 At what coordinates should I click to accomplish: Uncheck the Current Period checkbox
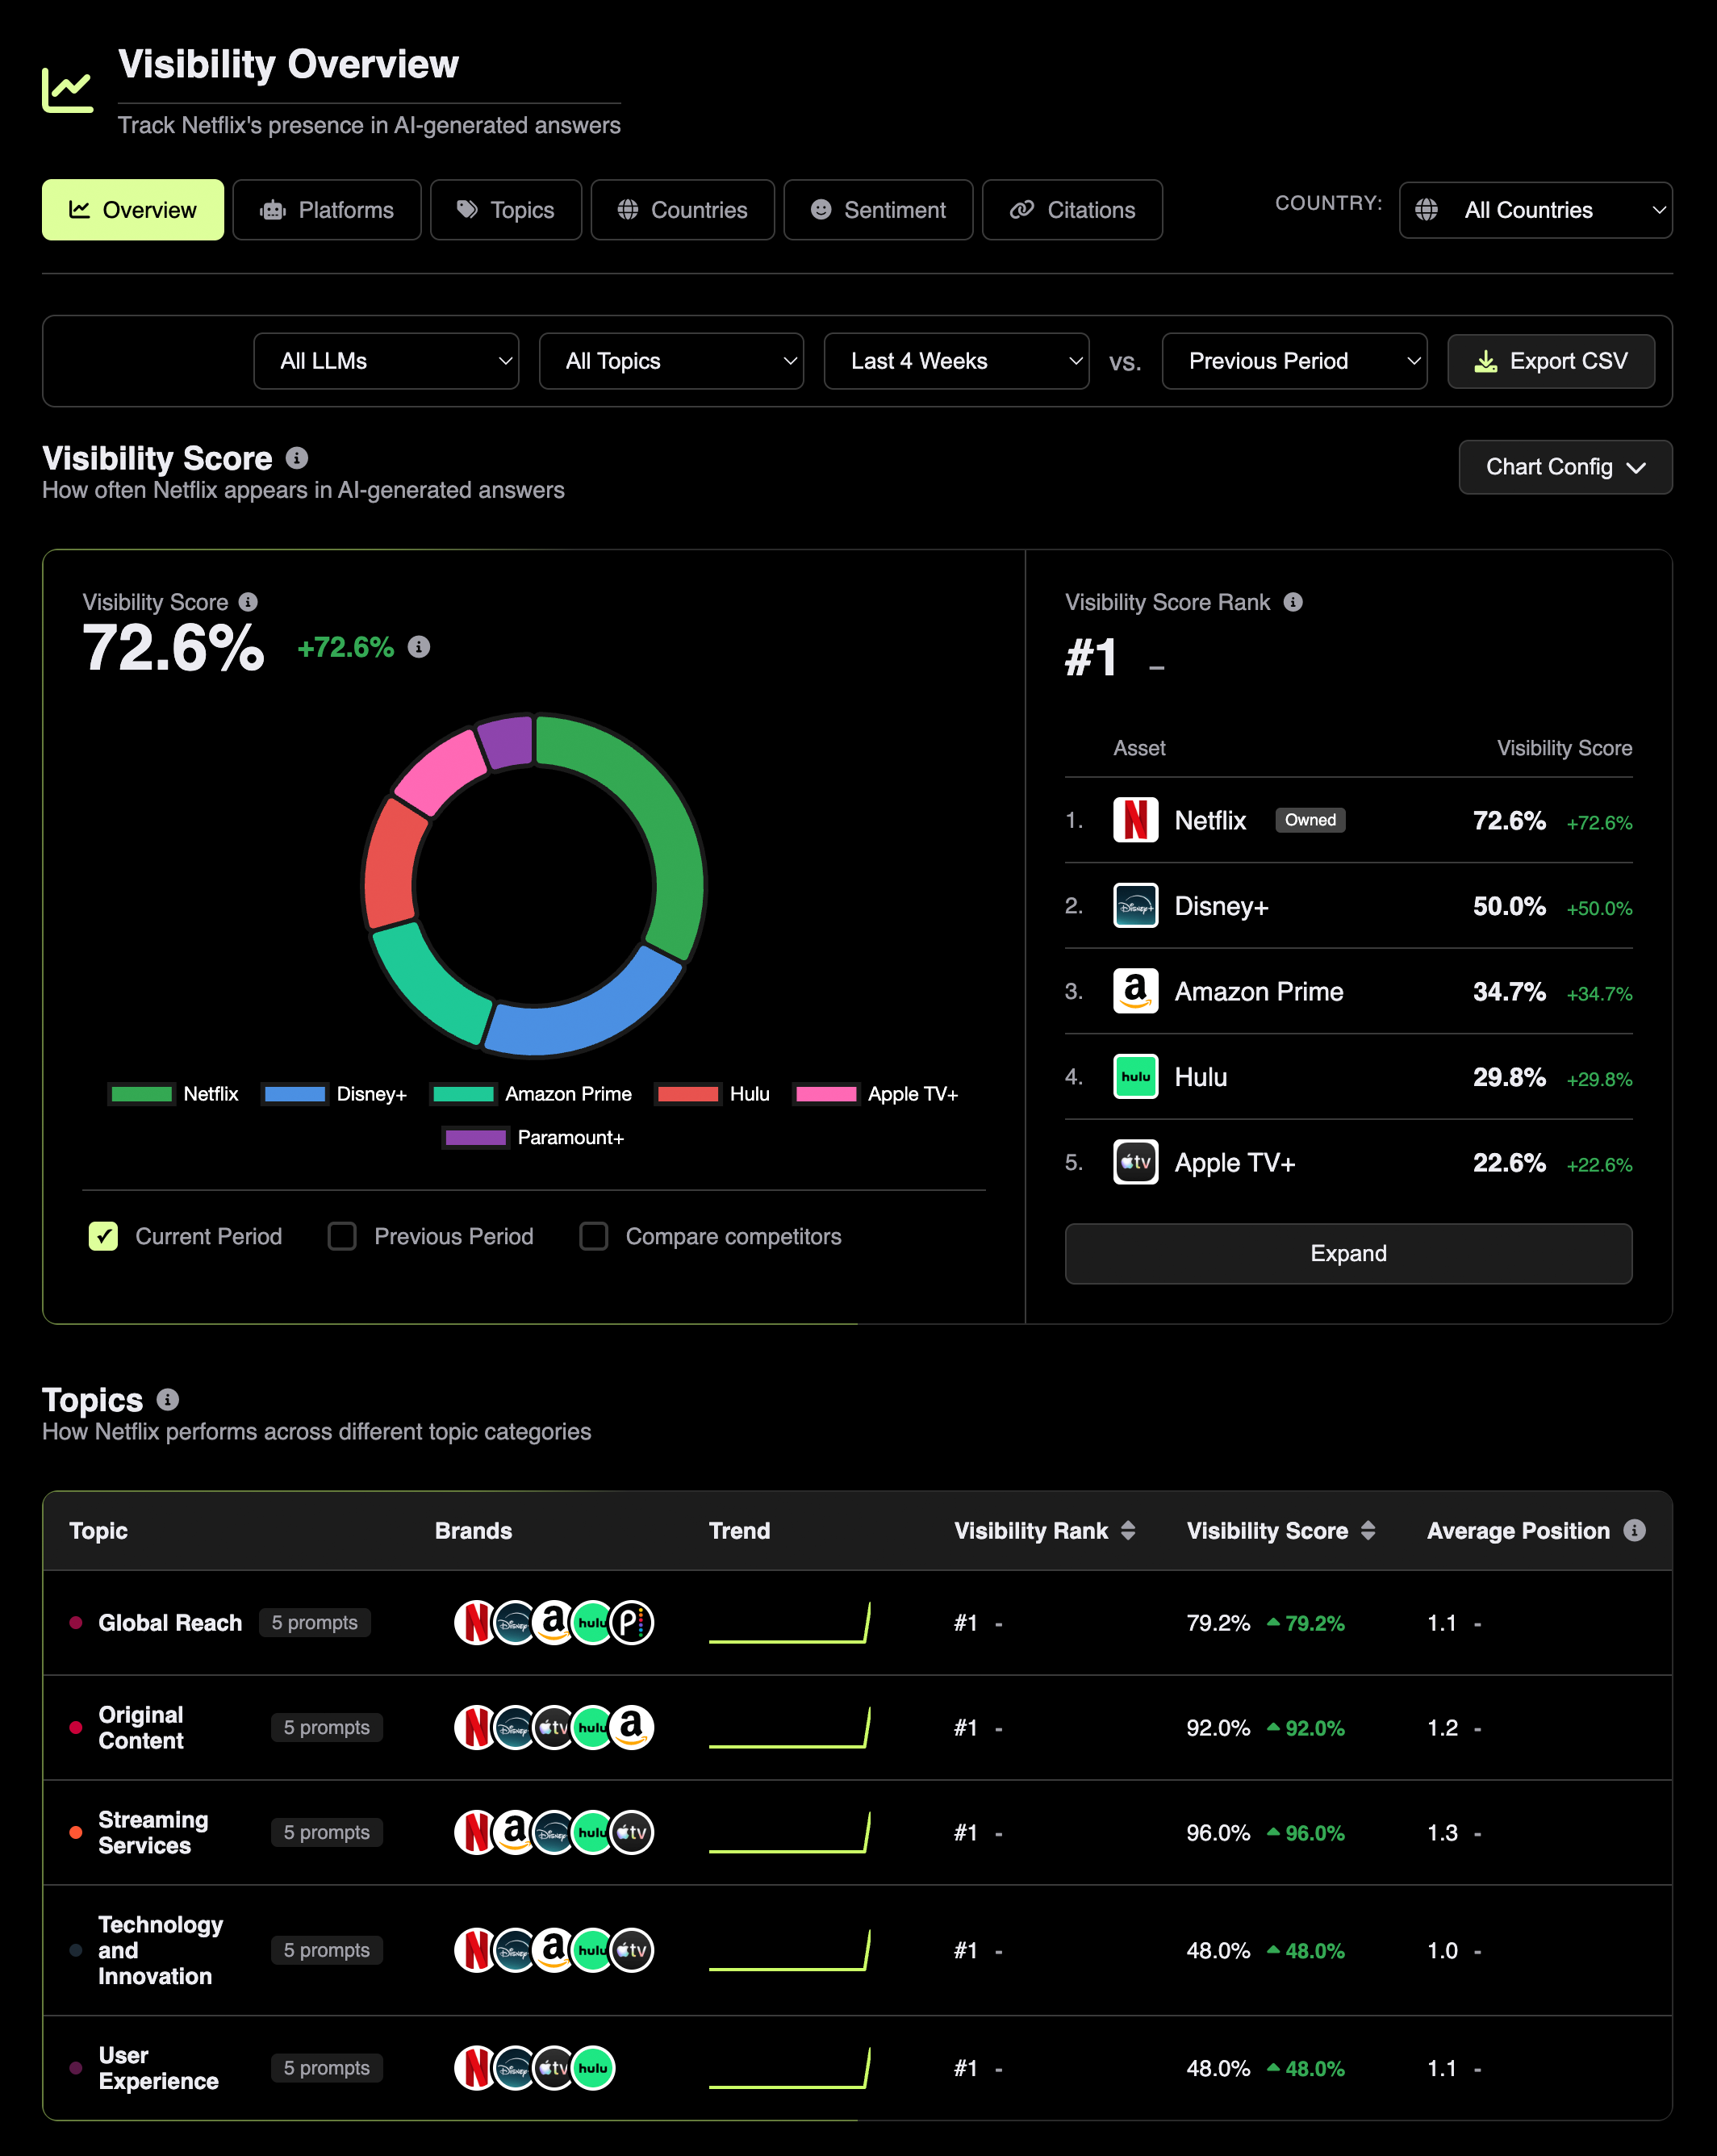tap(103, 1236)
